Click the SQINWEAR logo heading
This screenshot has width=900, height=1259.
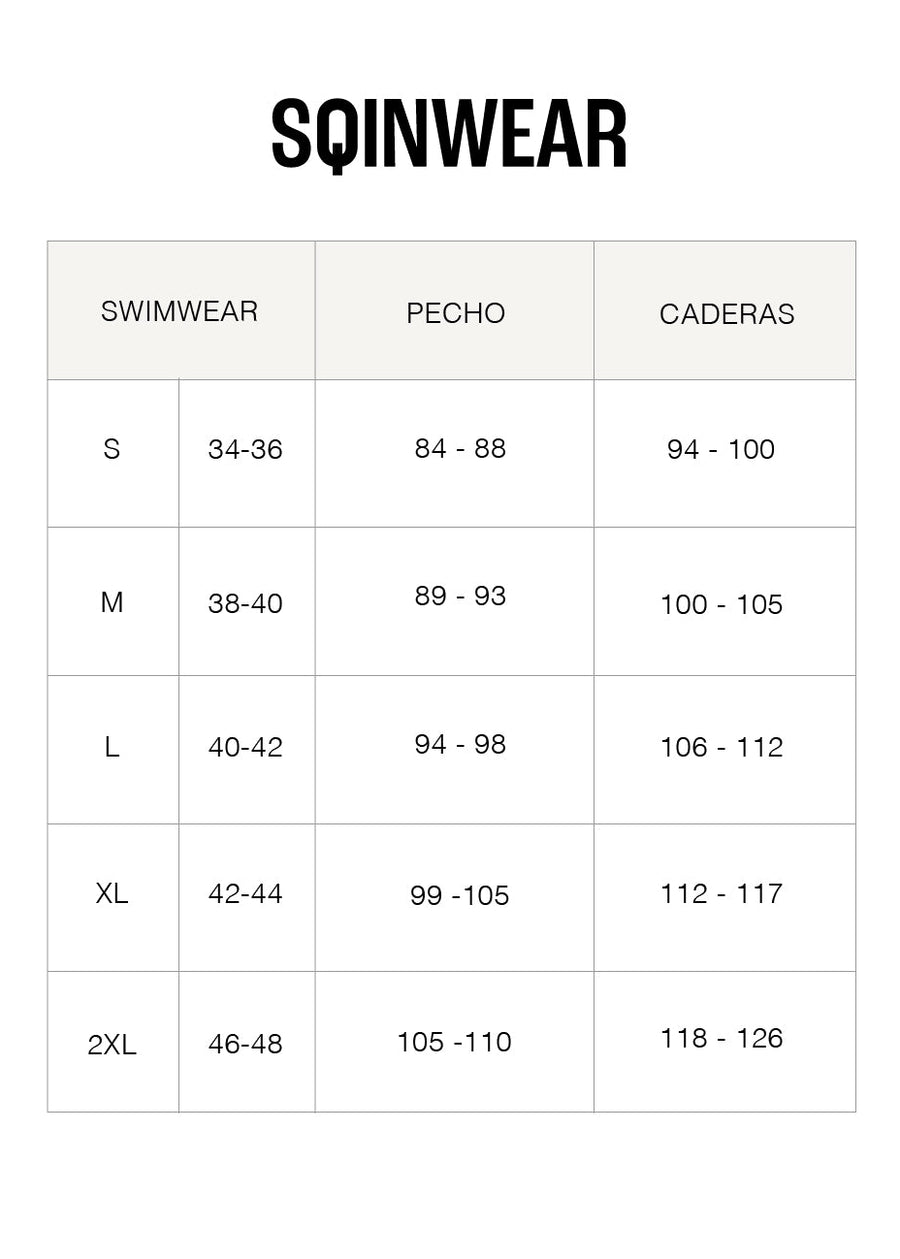click(449, 135)
